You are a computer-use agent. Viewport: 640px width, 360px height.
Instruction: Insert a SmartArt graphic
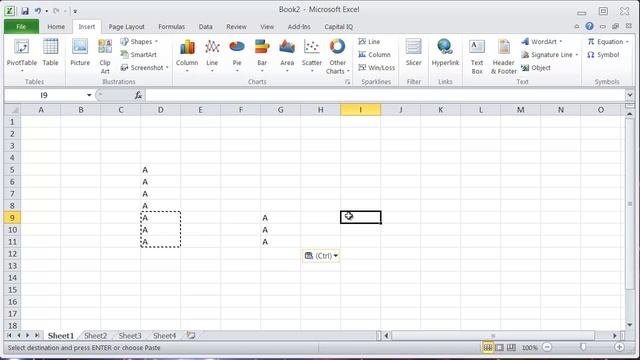click(x=138, y=55)
